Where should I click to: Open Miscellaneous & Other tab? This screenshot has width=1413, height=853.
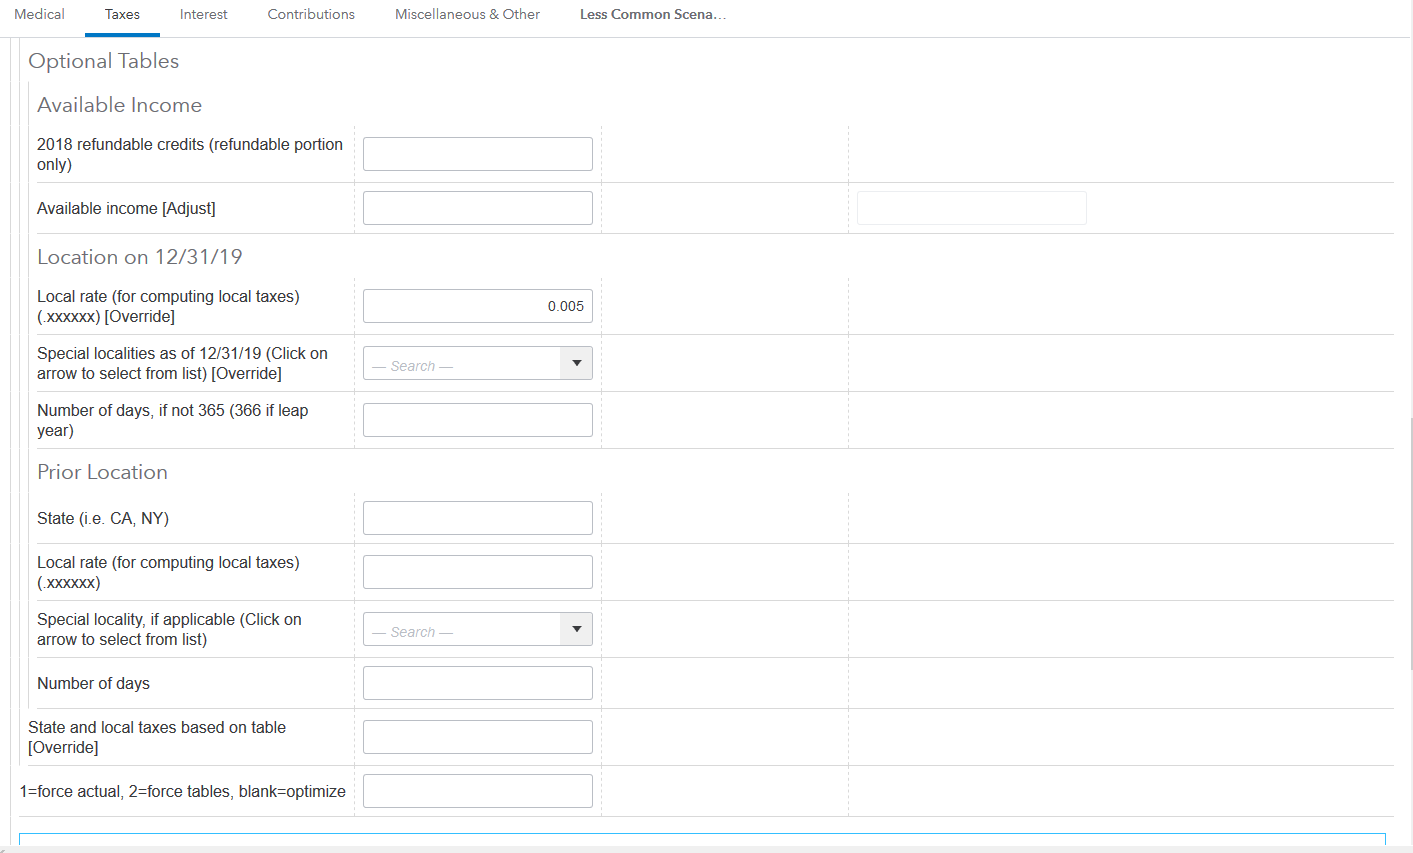click(467, 15)
